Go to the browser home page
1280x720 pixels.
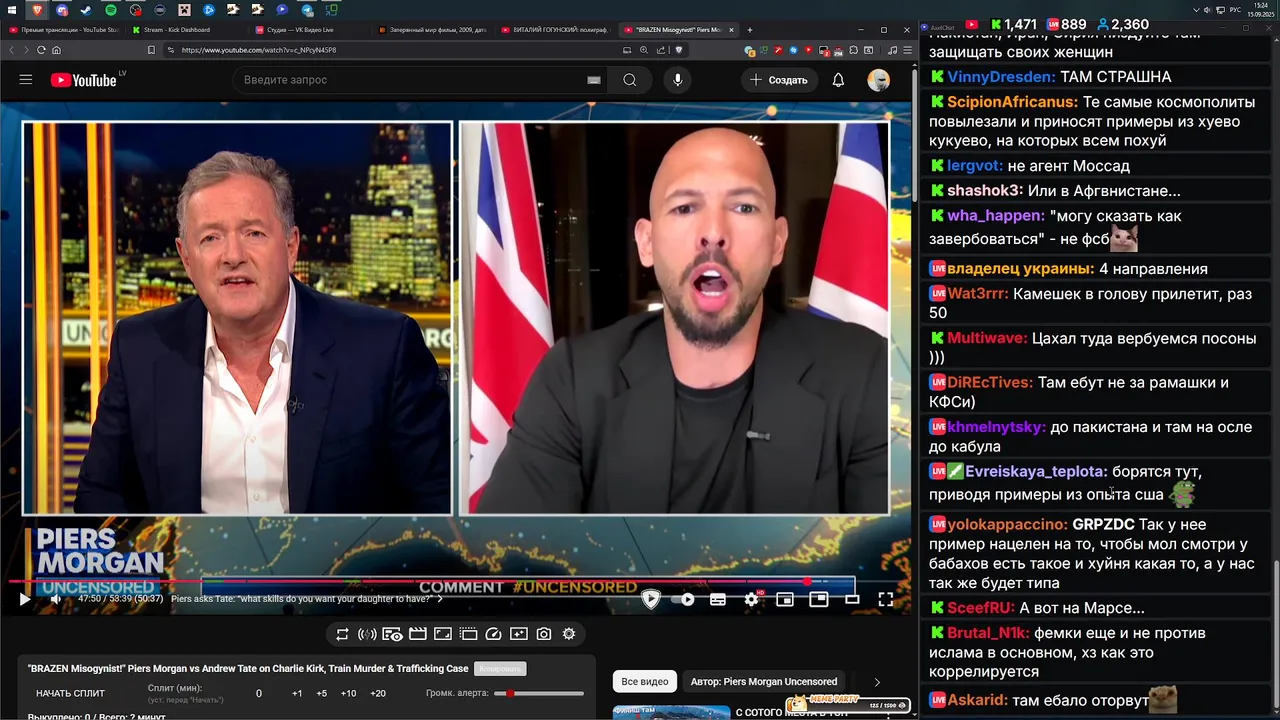tap(57, 50)
